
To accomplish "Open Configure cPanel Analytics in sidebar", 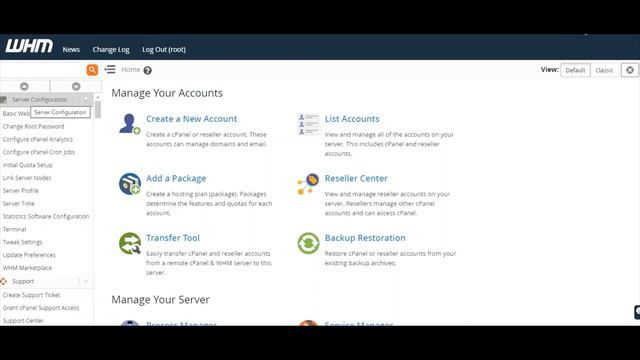I will tap(38, 139).
